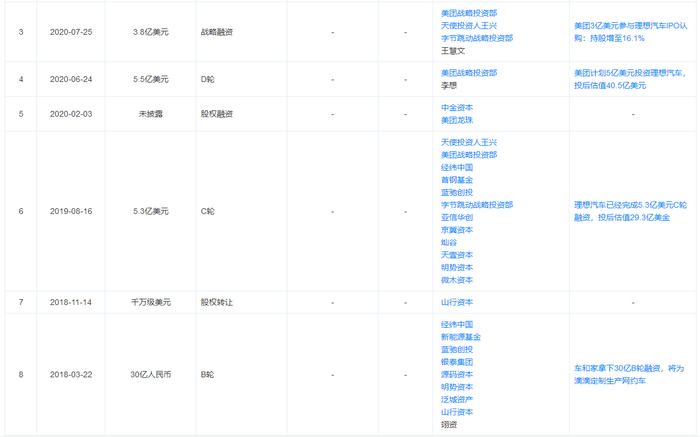Select row number 3
The image size is (700, 437).
21,32
